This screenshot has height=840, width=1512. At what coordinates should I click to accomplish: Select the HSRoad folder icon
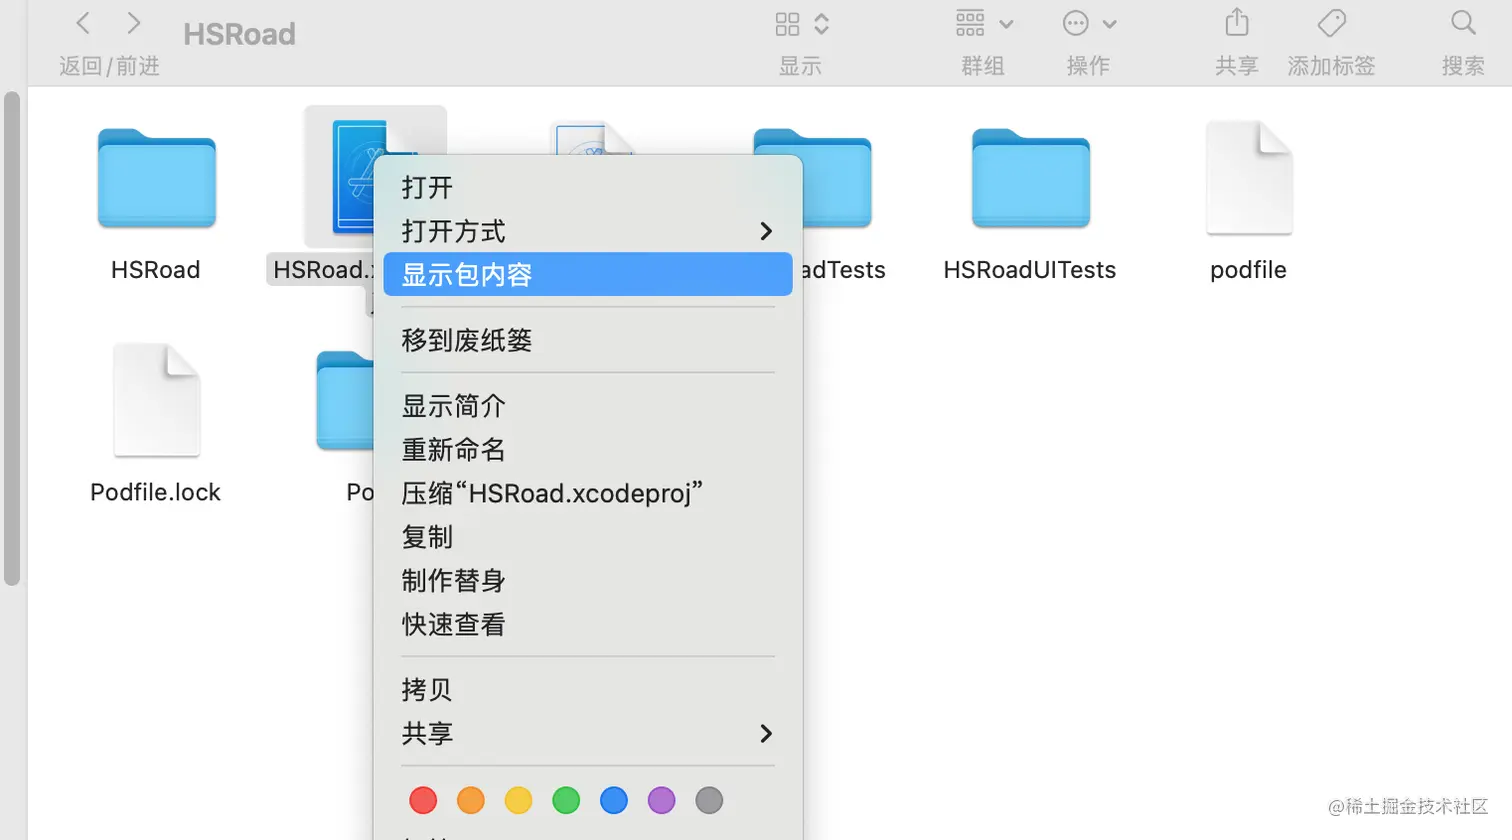click(157, 178)
